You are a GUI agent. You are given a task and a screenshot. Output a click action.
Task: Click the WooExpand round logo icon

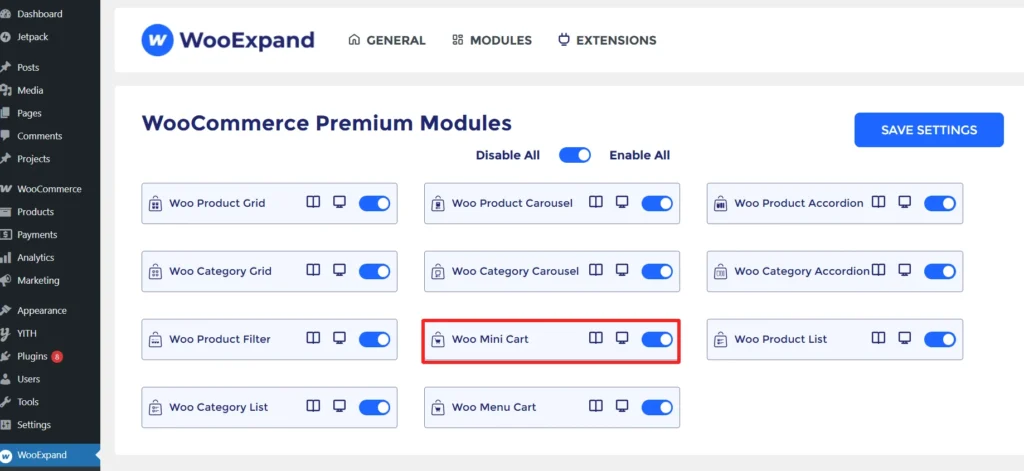[157, 40]
